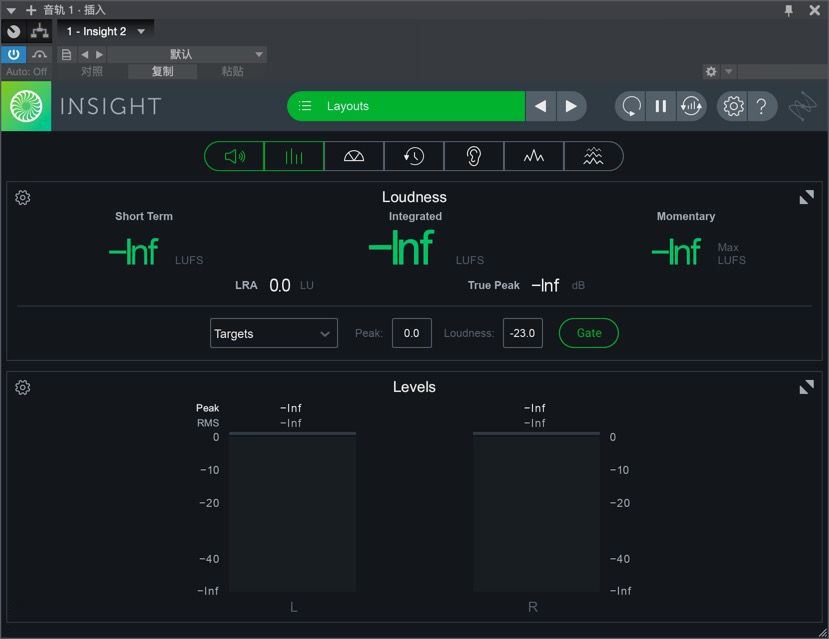Open Insight global settings gear

click(x=733, y=106)
